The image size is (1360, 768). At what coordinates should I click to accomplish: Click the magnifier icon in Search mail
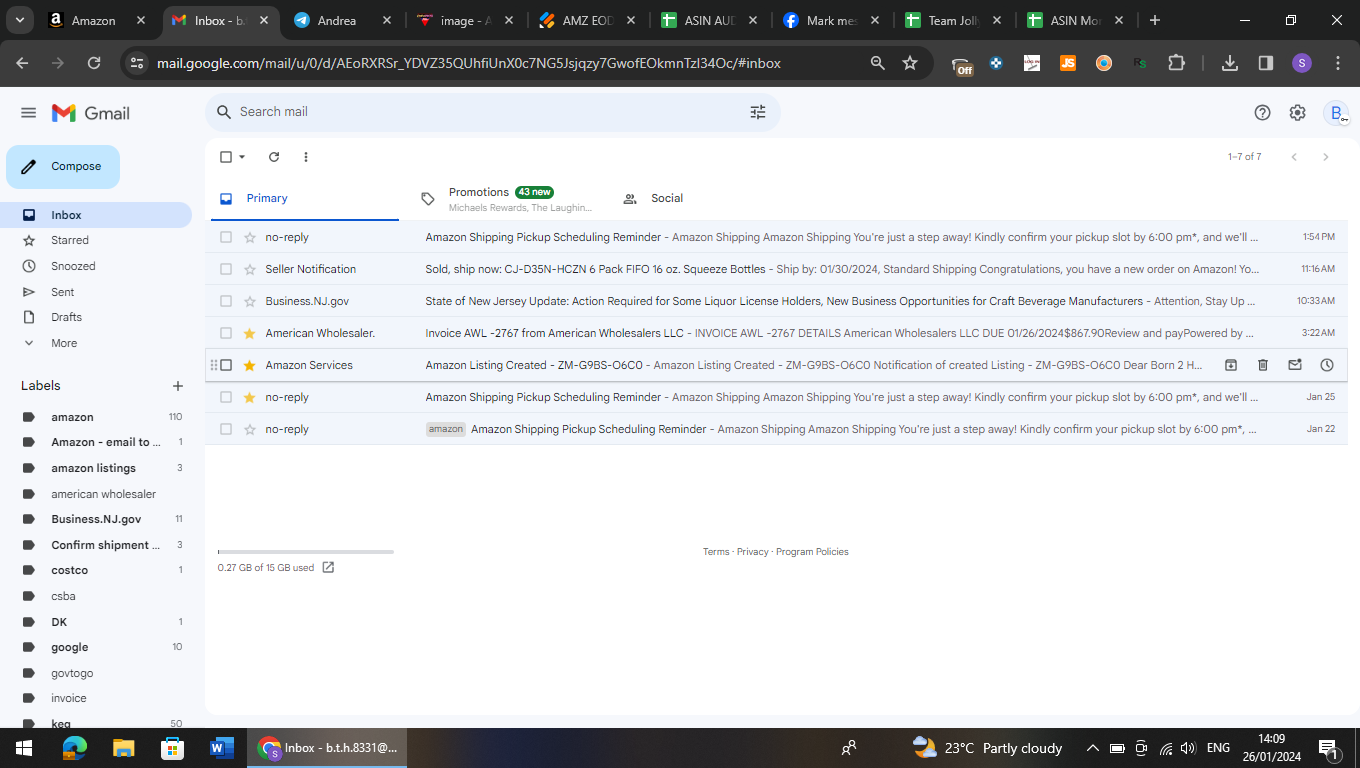224,112
